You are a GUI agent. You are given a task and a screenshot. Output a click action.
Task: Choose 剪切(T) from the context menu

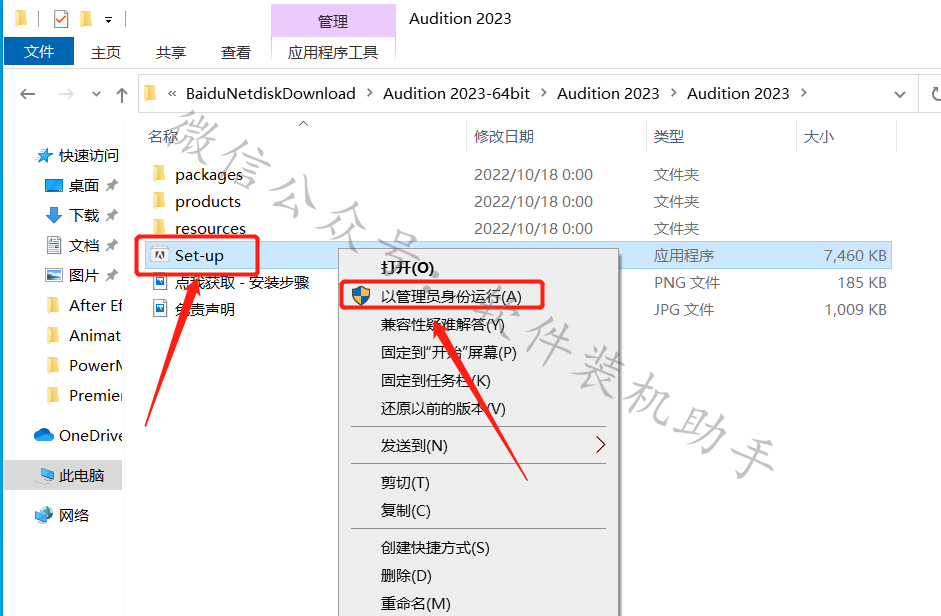coord(405,483)
